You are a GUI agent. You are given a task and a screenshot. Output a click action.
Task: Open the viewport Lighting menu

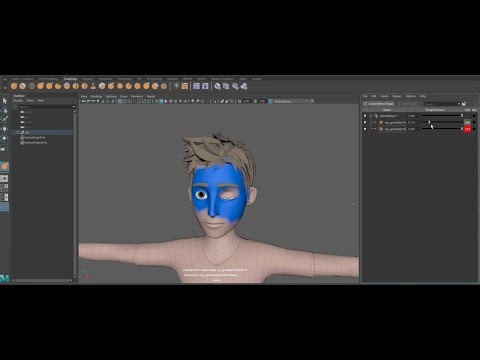(x=111, y=96)
